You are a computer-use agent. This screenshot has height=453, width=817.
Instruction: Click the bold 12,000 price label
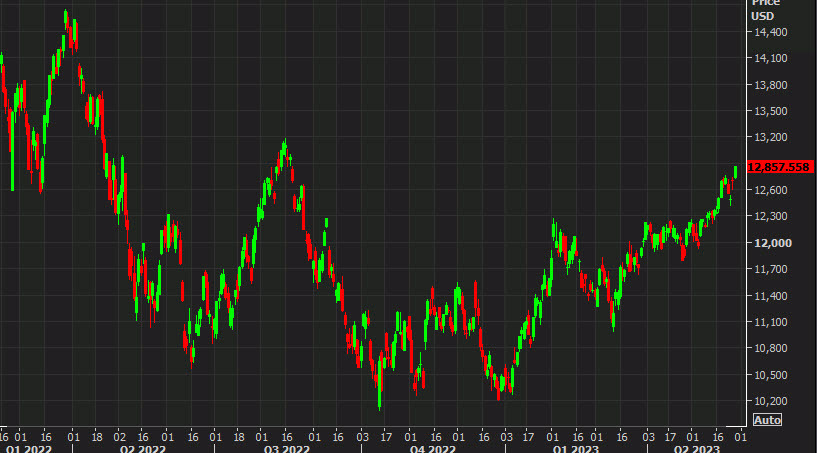point(773,243)
